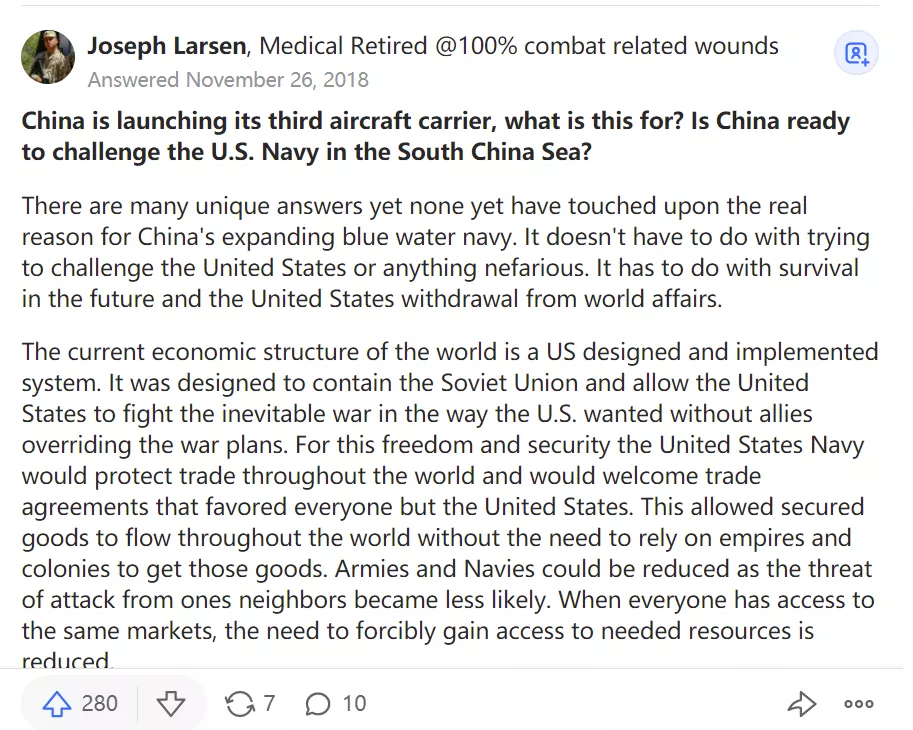Click the reshare count 7
Viewport: 913px width, 730px height.
(270, 704)
